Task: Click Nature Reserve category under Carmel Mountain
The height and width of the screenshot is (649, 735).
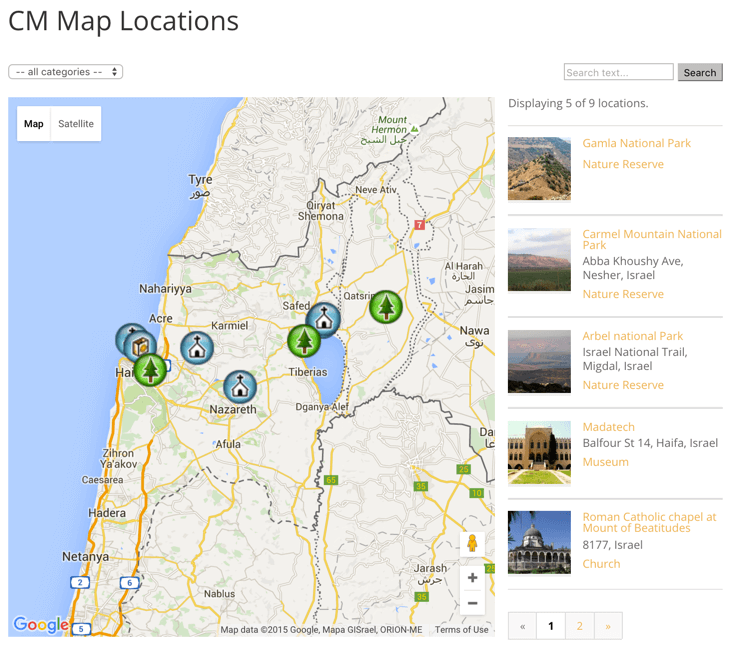Action: click(623, 294)
